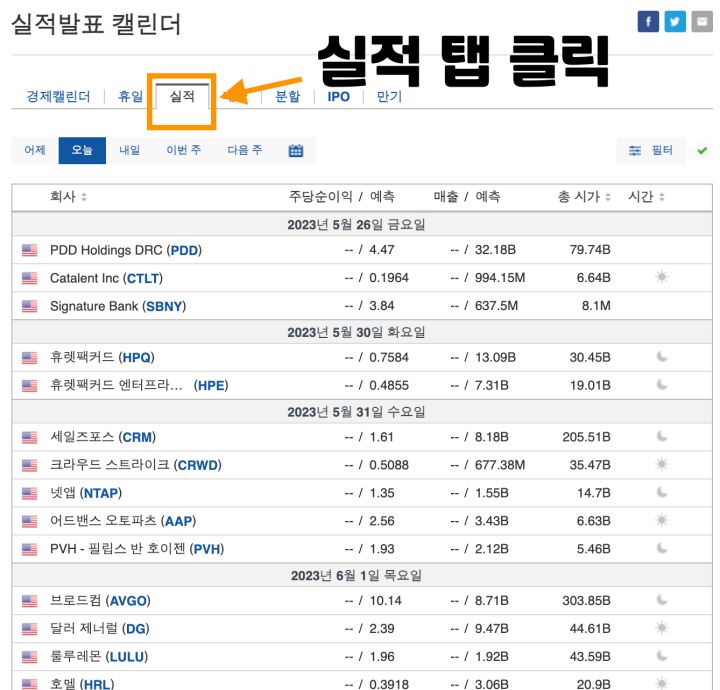
Task: Click the sun icon in Catalent row
Action: point(662,277)
